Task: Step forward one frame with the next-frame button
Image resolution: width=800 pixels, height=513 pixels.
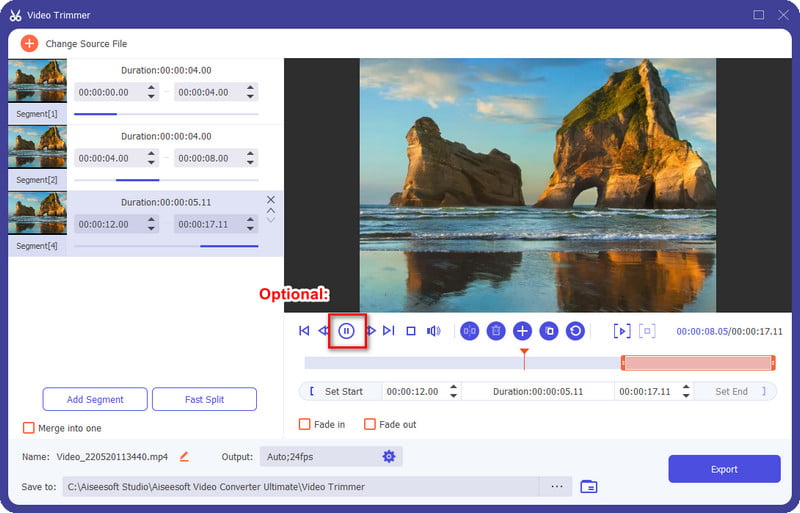Action: click(371, 331)
